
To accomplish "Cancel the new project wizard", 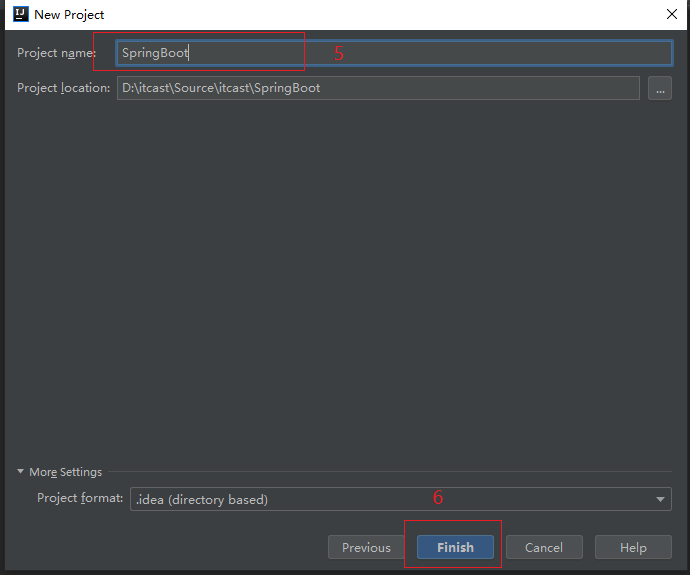I will pos(544,547).
